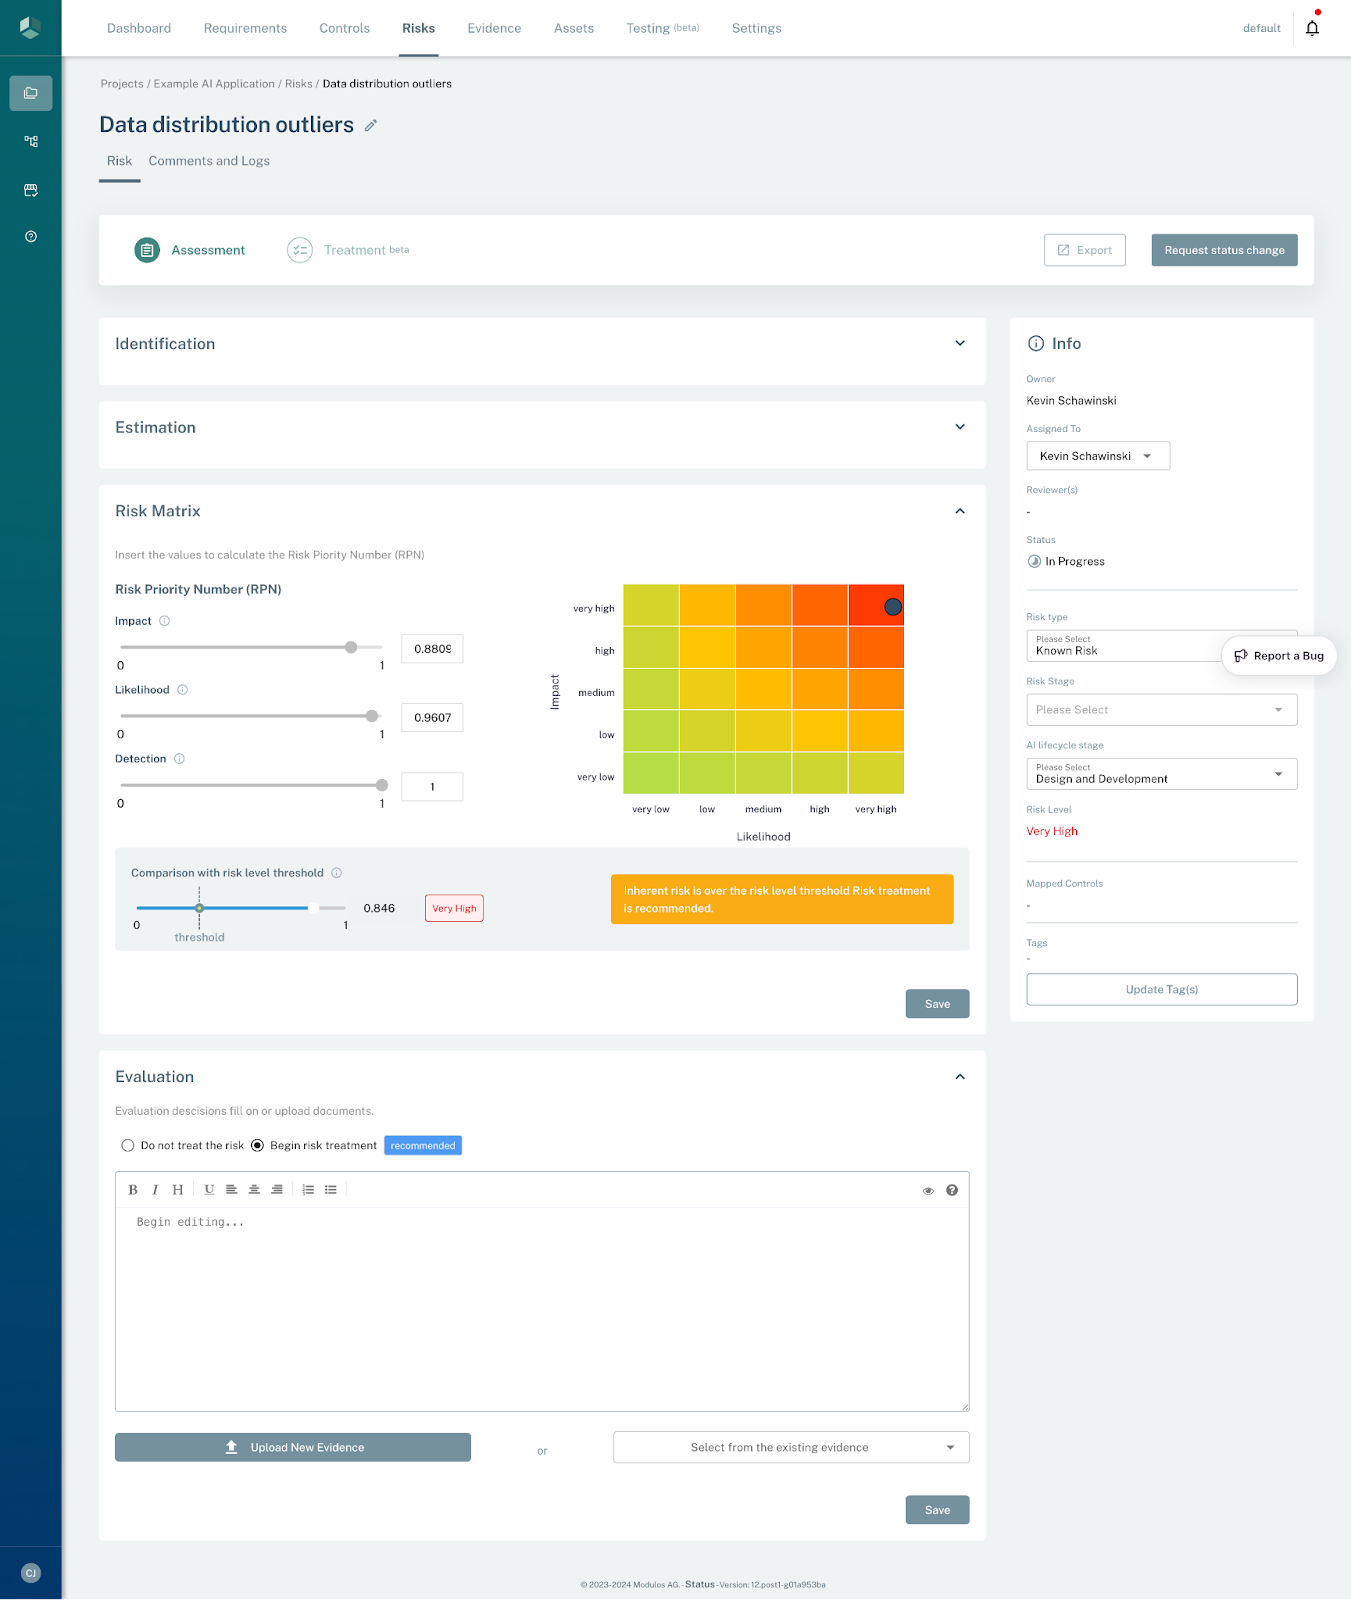Image resolution: width=1351 pixels, height=1600 pixels.
Task: Open the marketplace store sidebar icon
Action: click(31, 189)
